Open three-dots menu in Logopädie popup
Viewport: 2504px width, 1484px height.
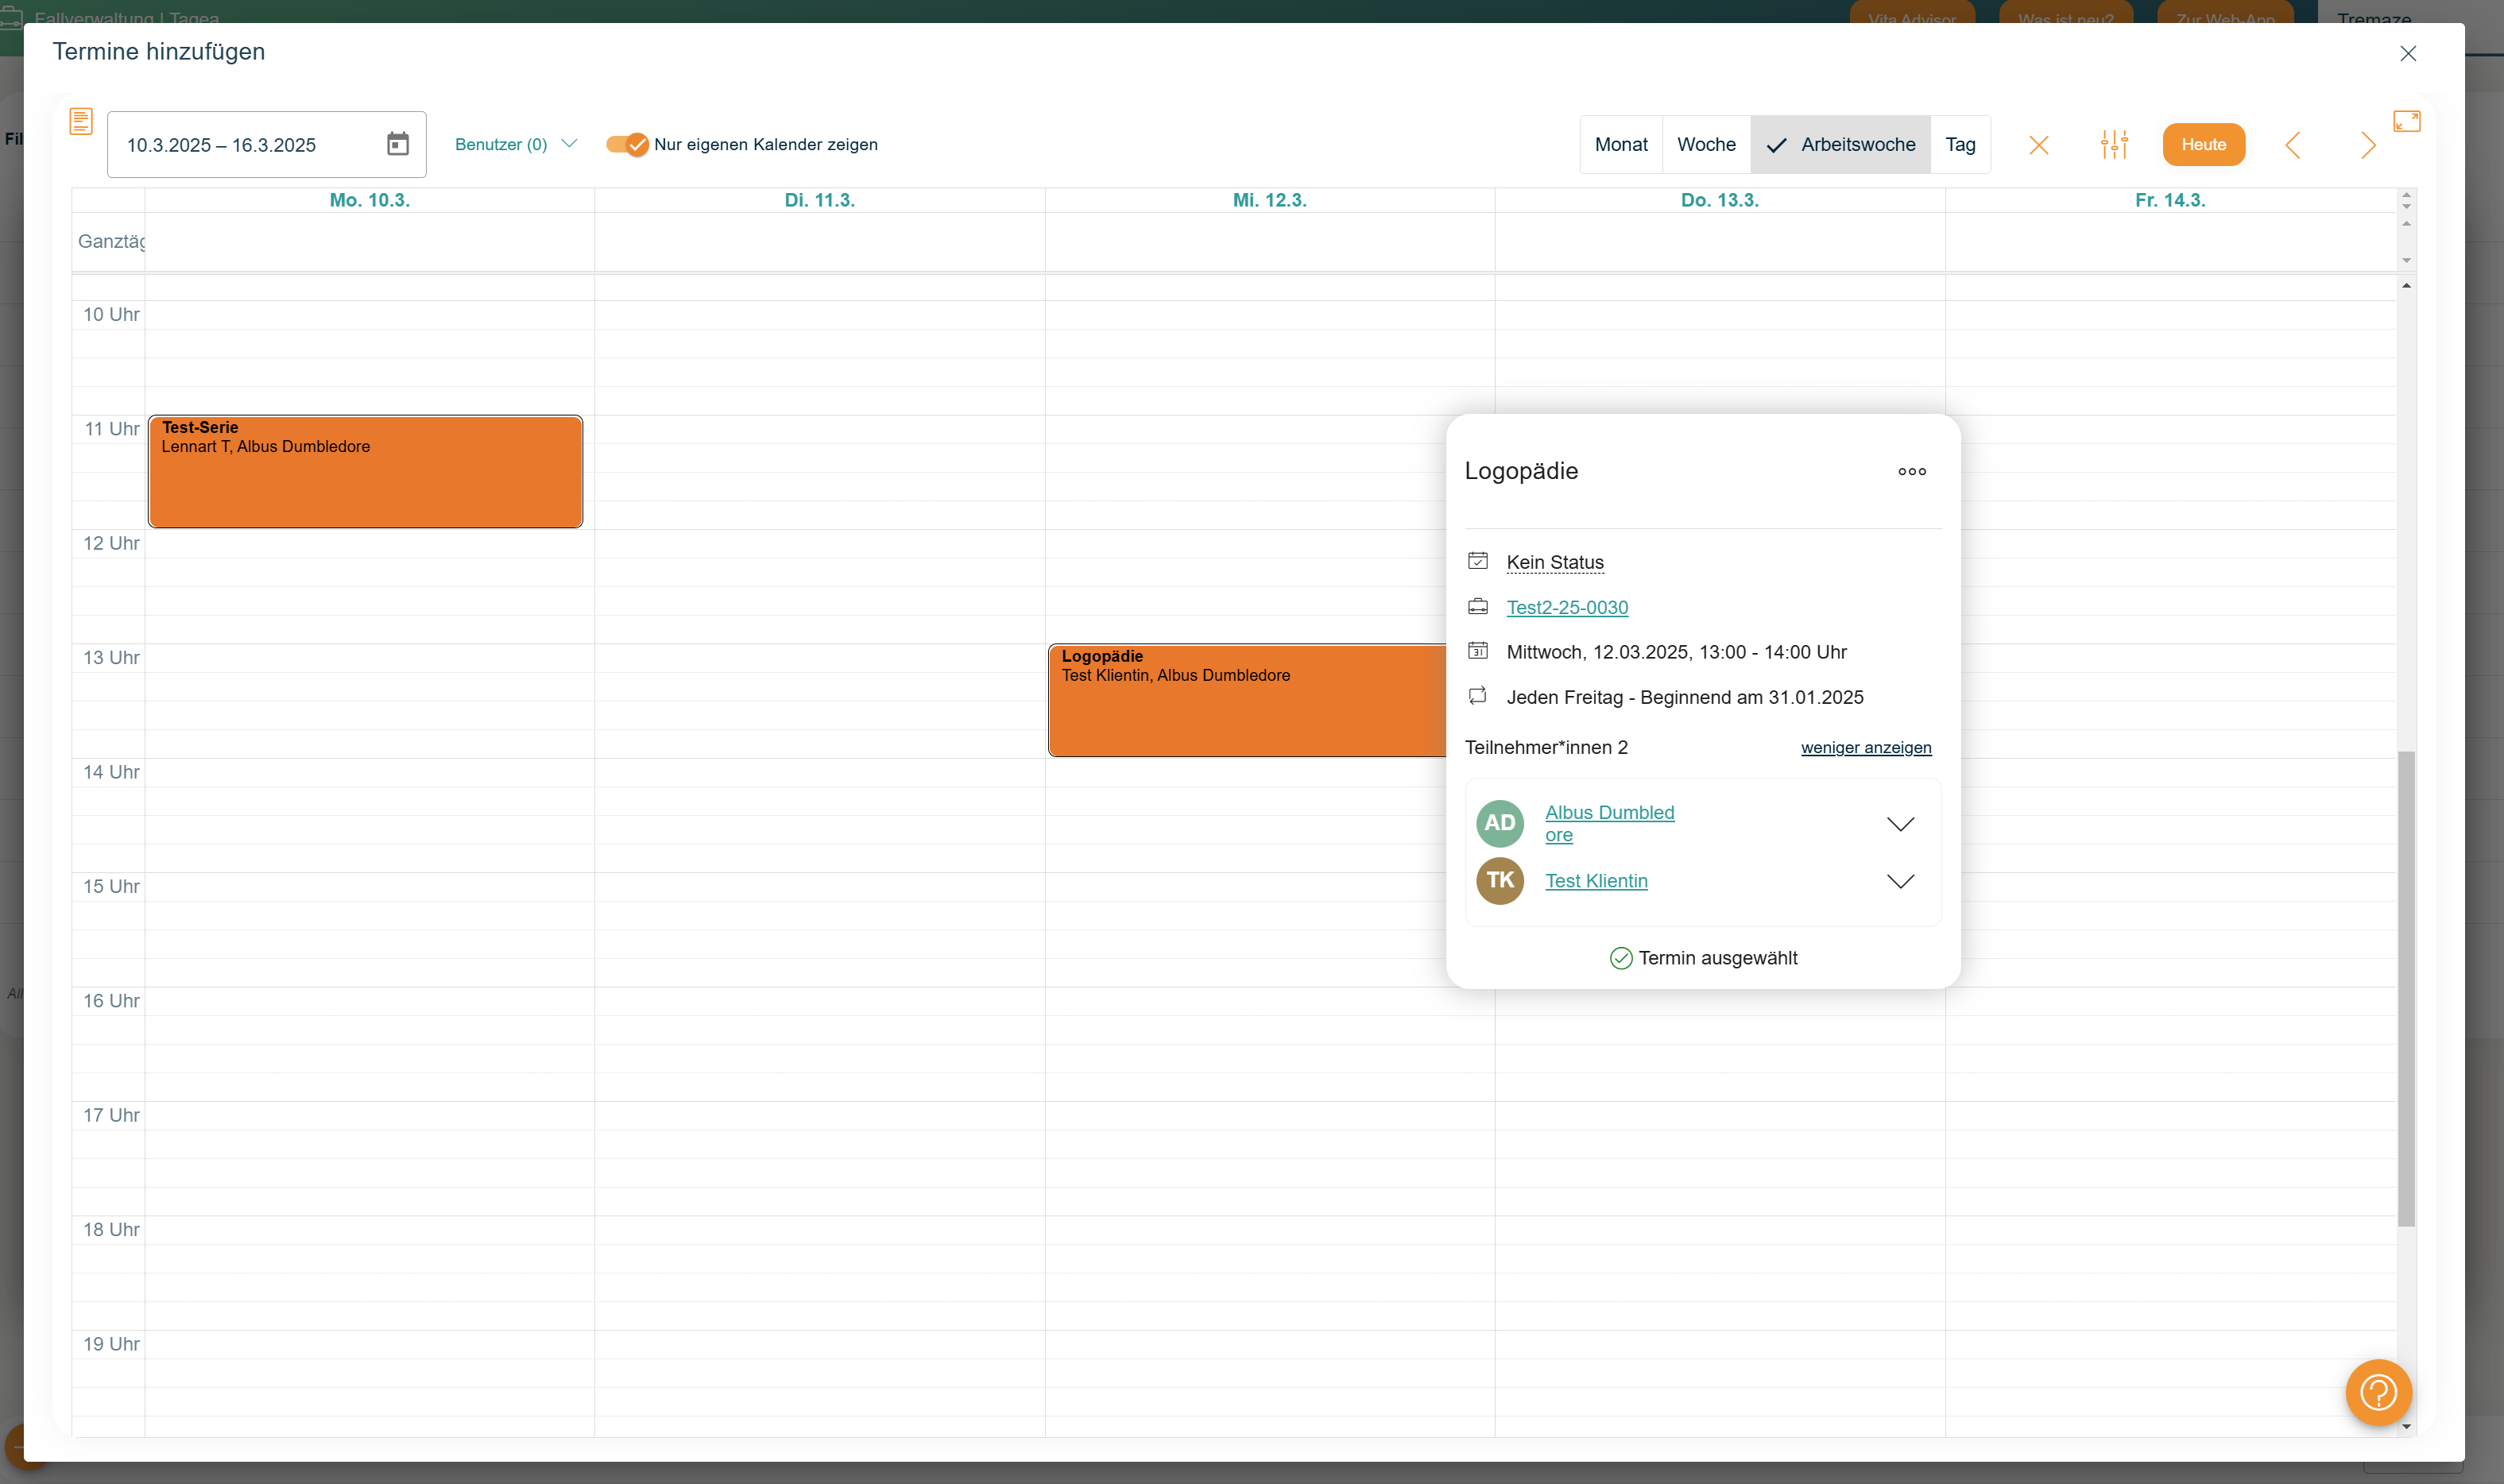(1911, 471)
